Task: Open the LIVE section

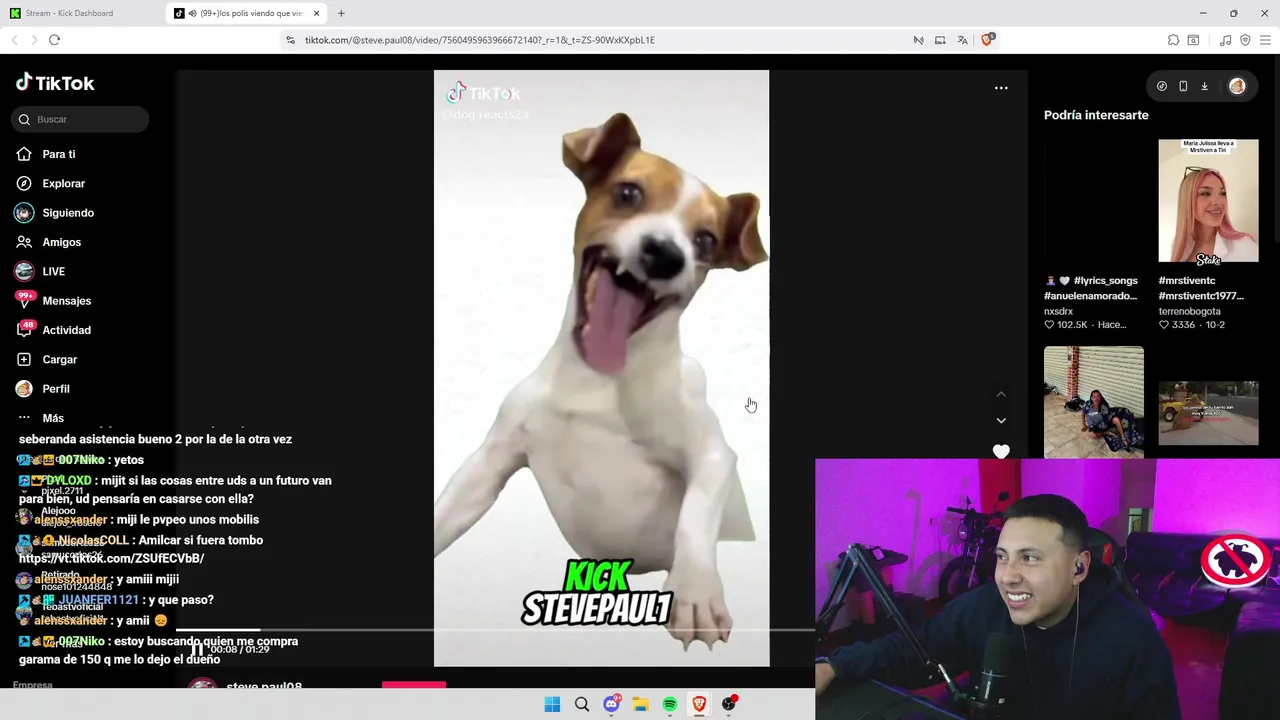Action: pos(54,271)
